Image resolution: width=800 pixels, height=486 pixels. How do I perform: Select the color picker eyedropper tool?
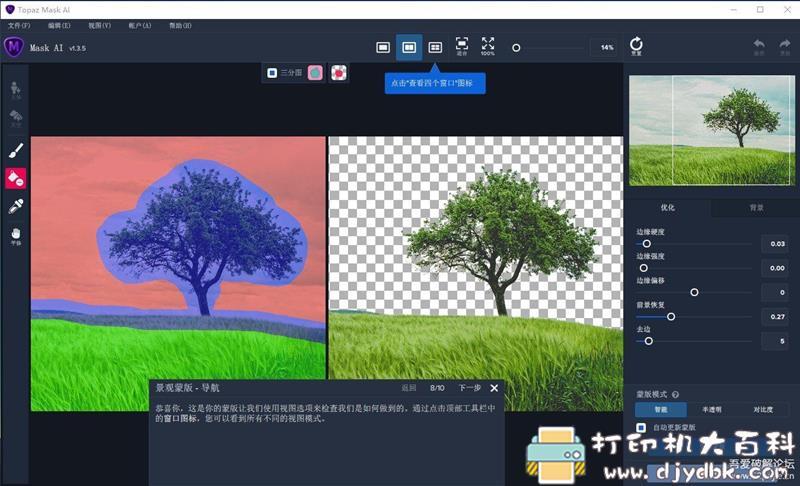[x=16, y=206]
